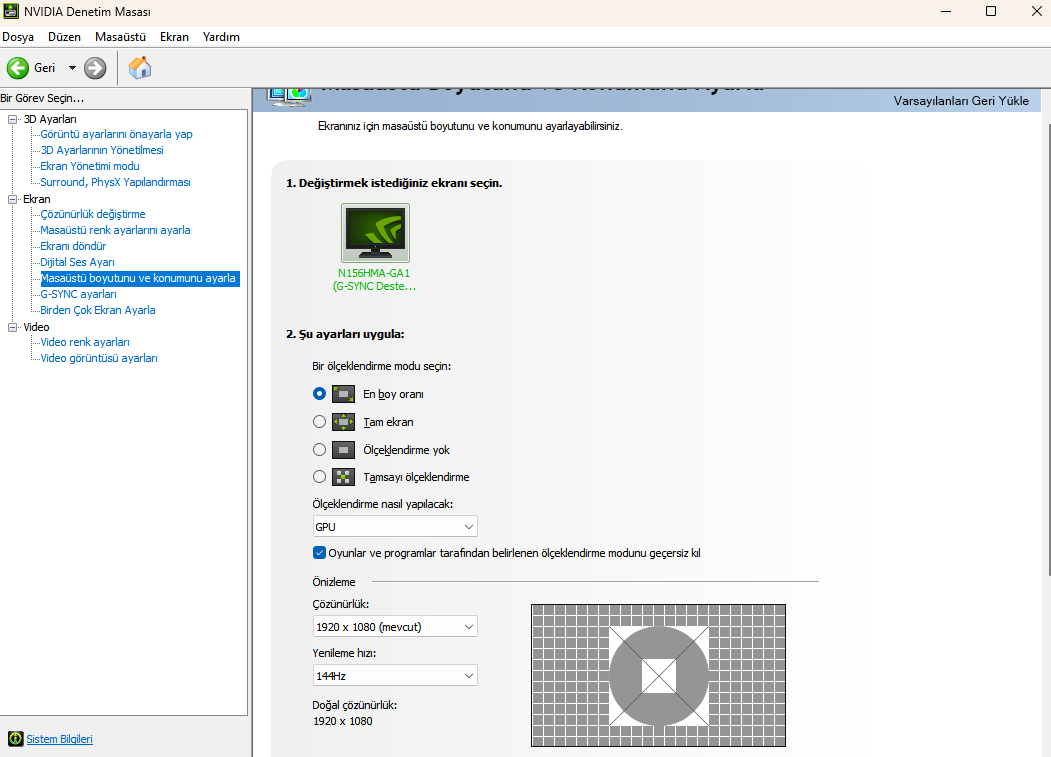
Task: Open G-SYNC ayarları
Action: tap(78, 294)
